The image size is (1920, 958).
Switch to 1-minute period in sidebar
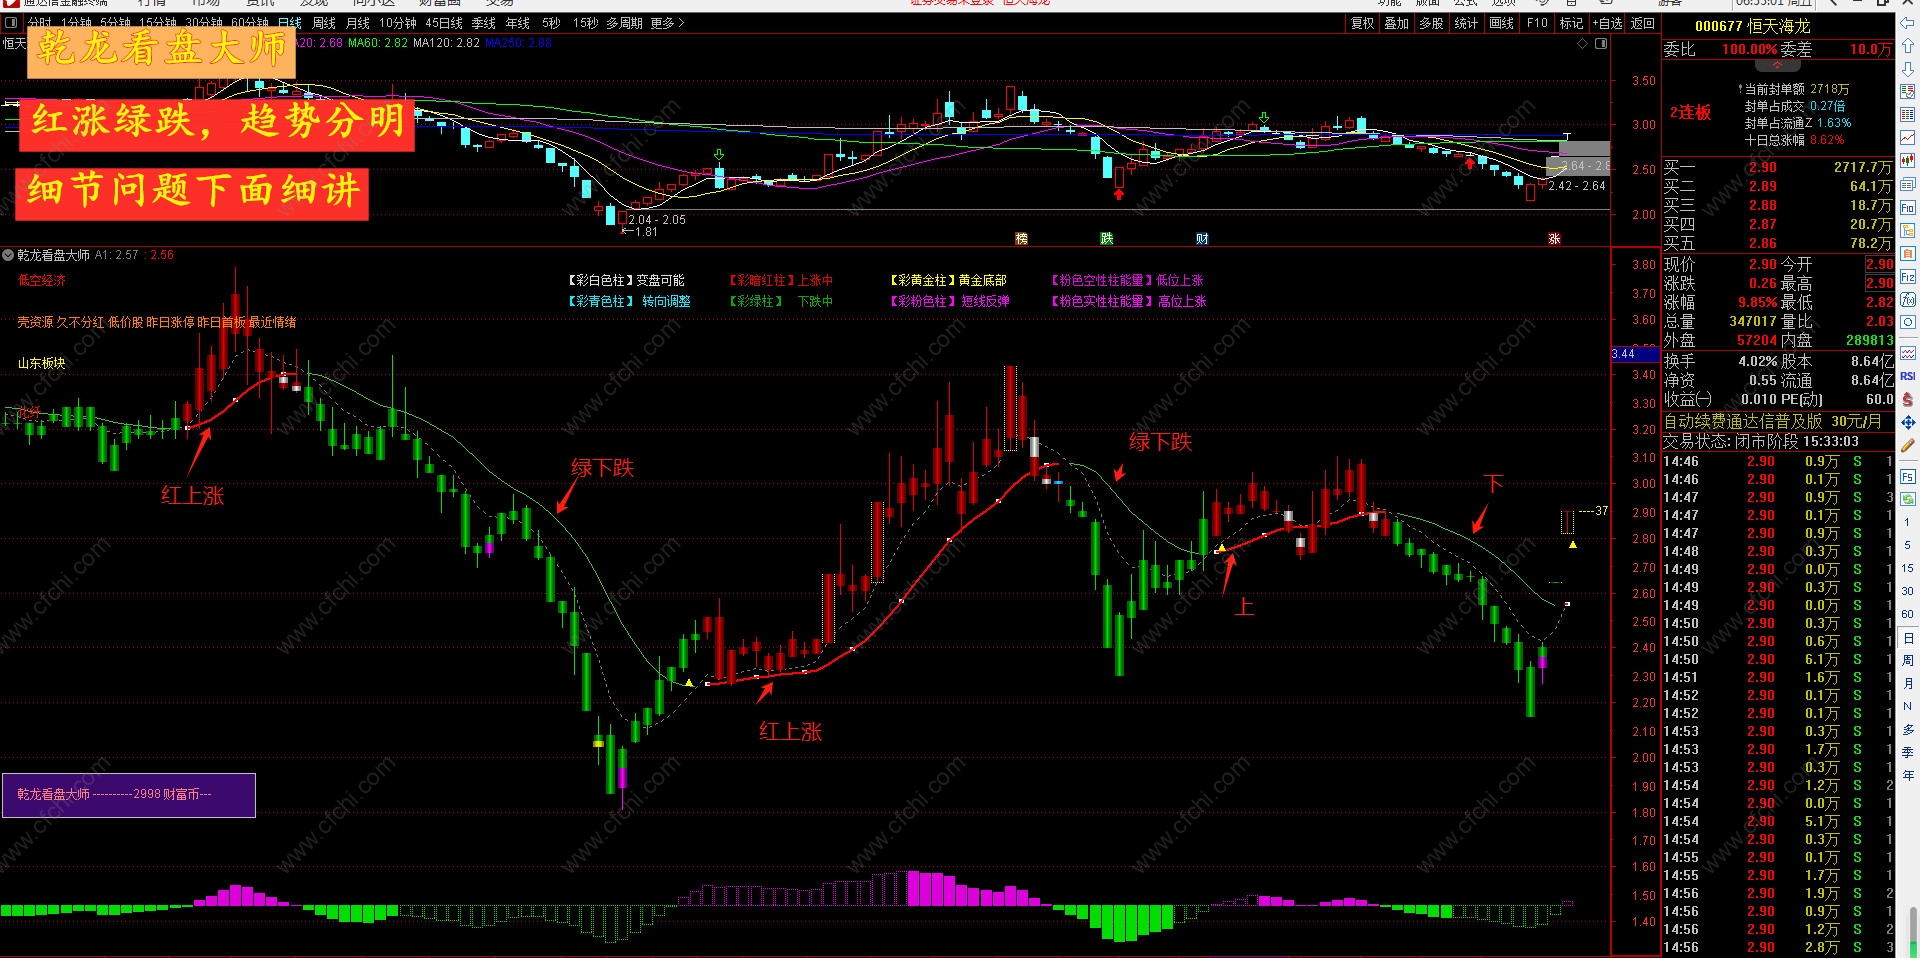coord(1908,522)
